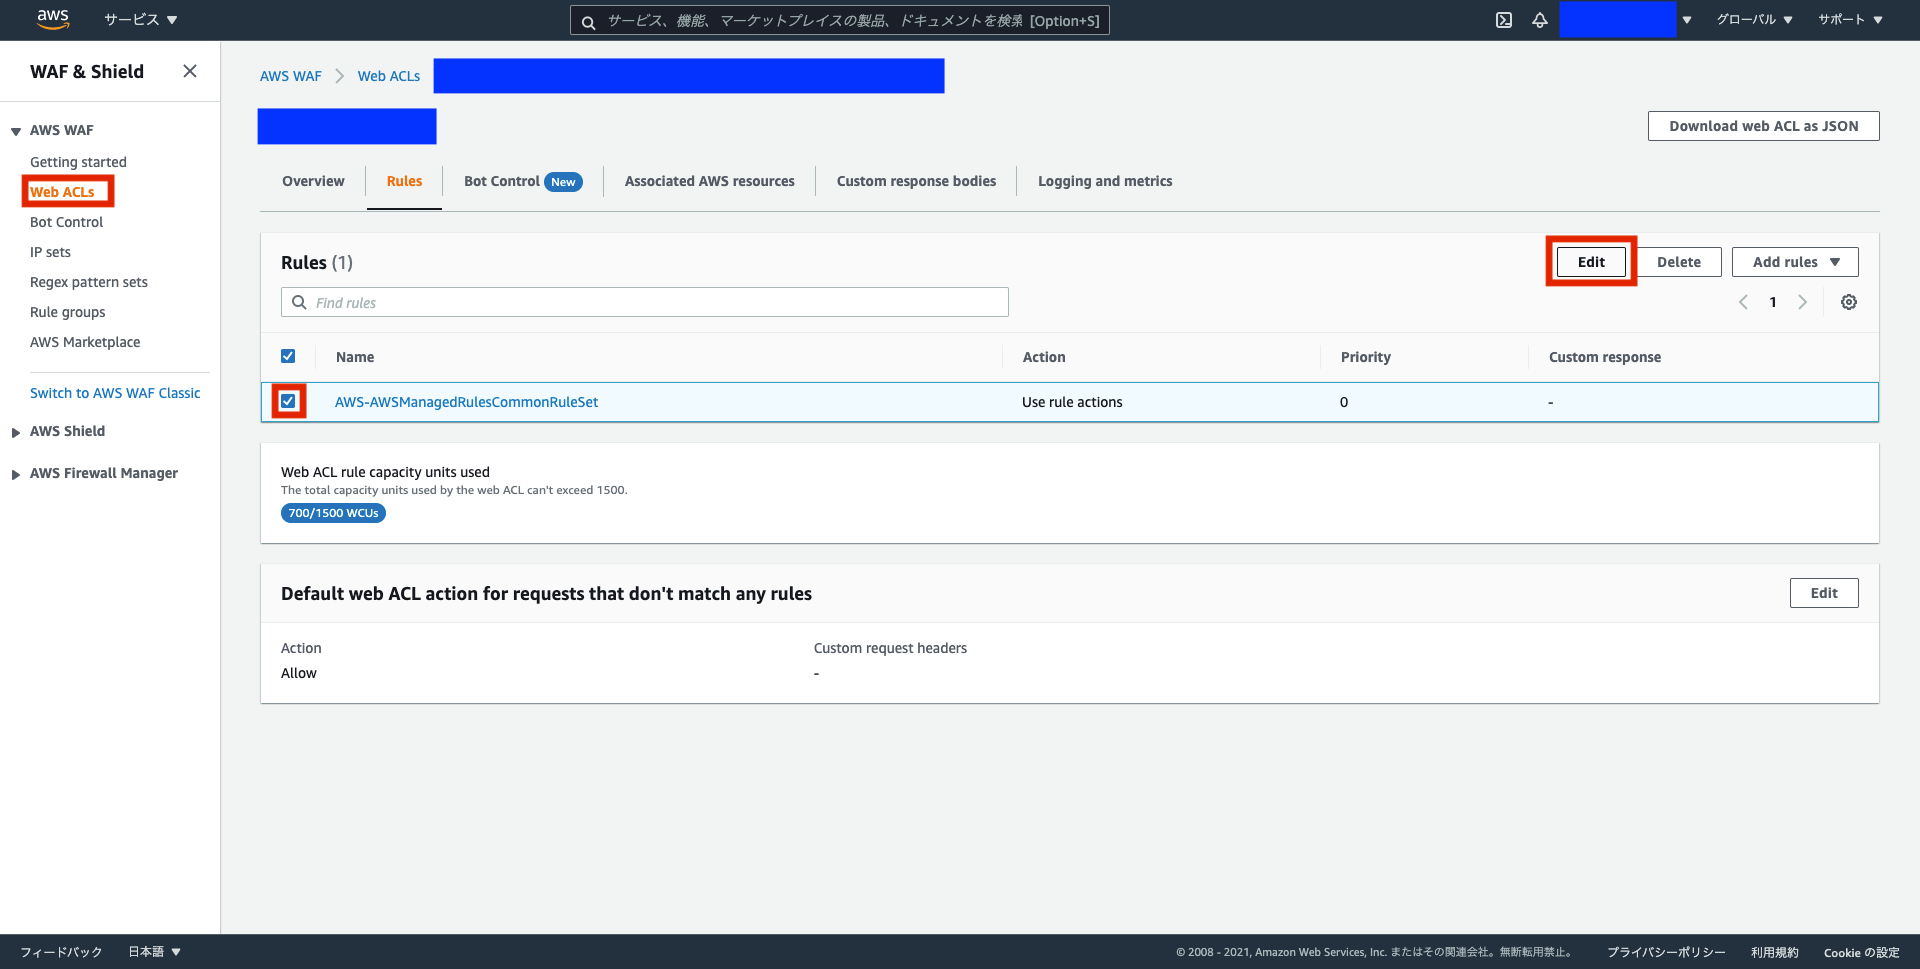The height and width of the screenshot is (969, 1920).
Task: Click Edit for default web ACL action
Action: pyautogui.click(x=1824, y=593)
